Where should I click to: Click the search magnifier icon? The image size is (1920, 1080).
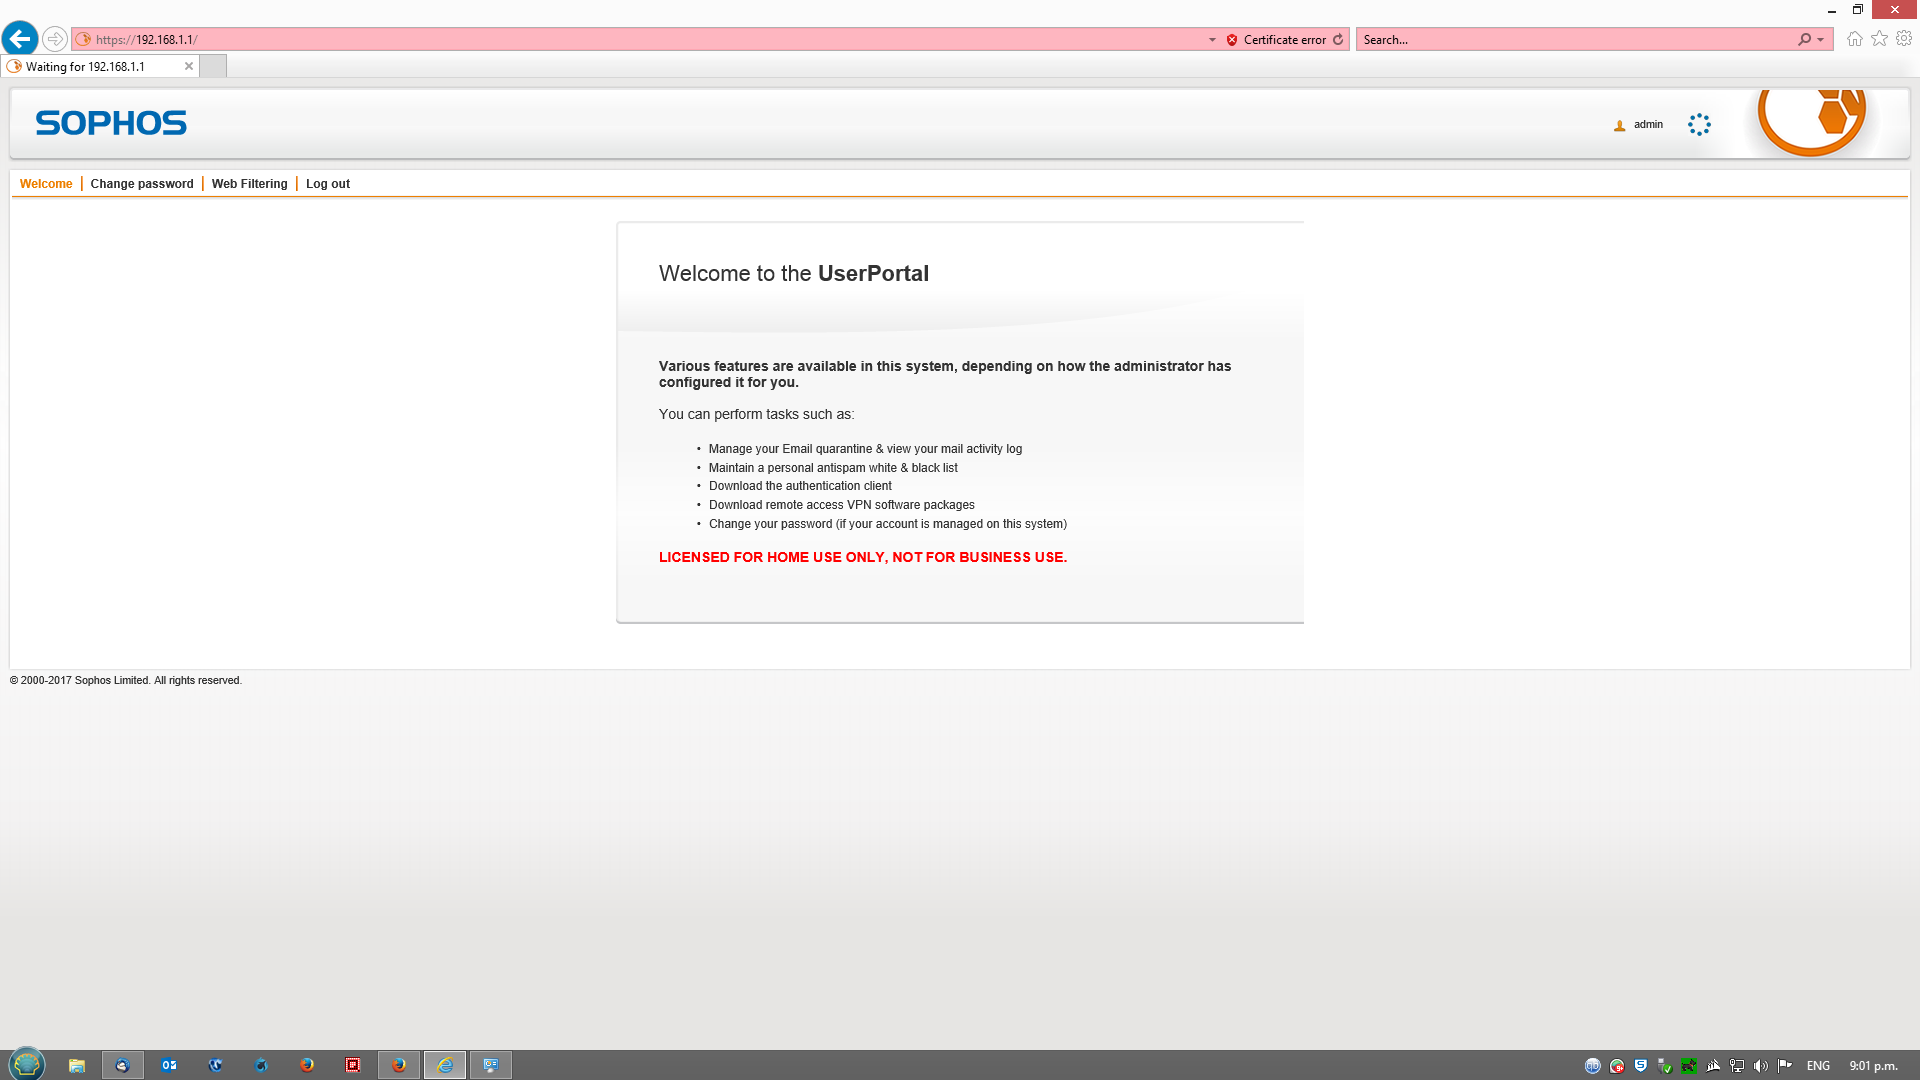click(1804, 39)
